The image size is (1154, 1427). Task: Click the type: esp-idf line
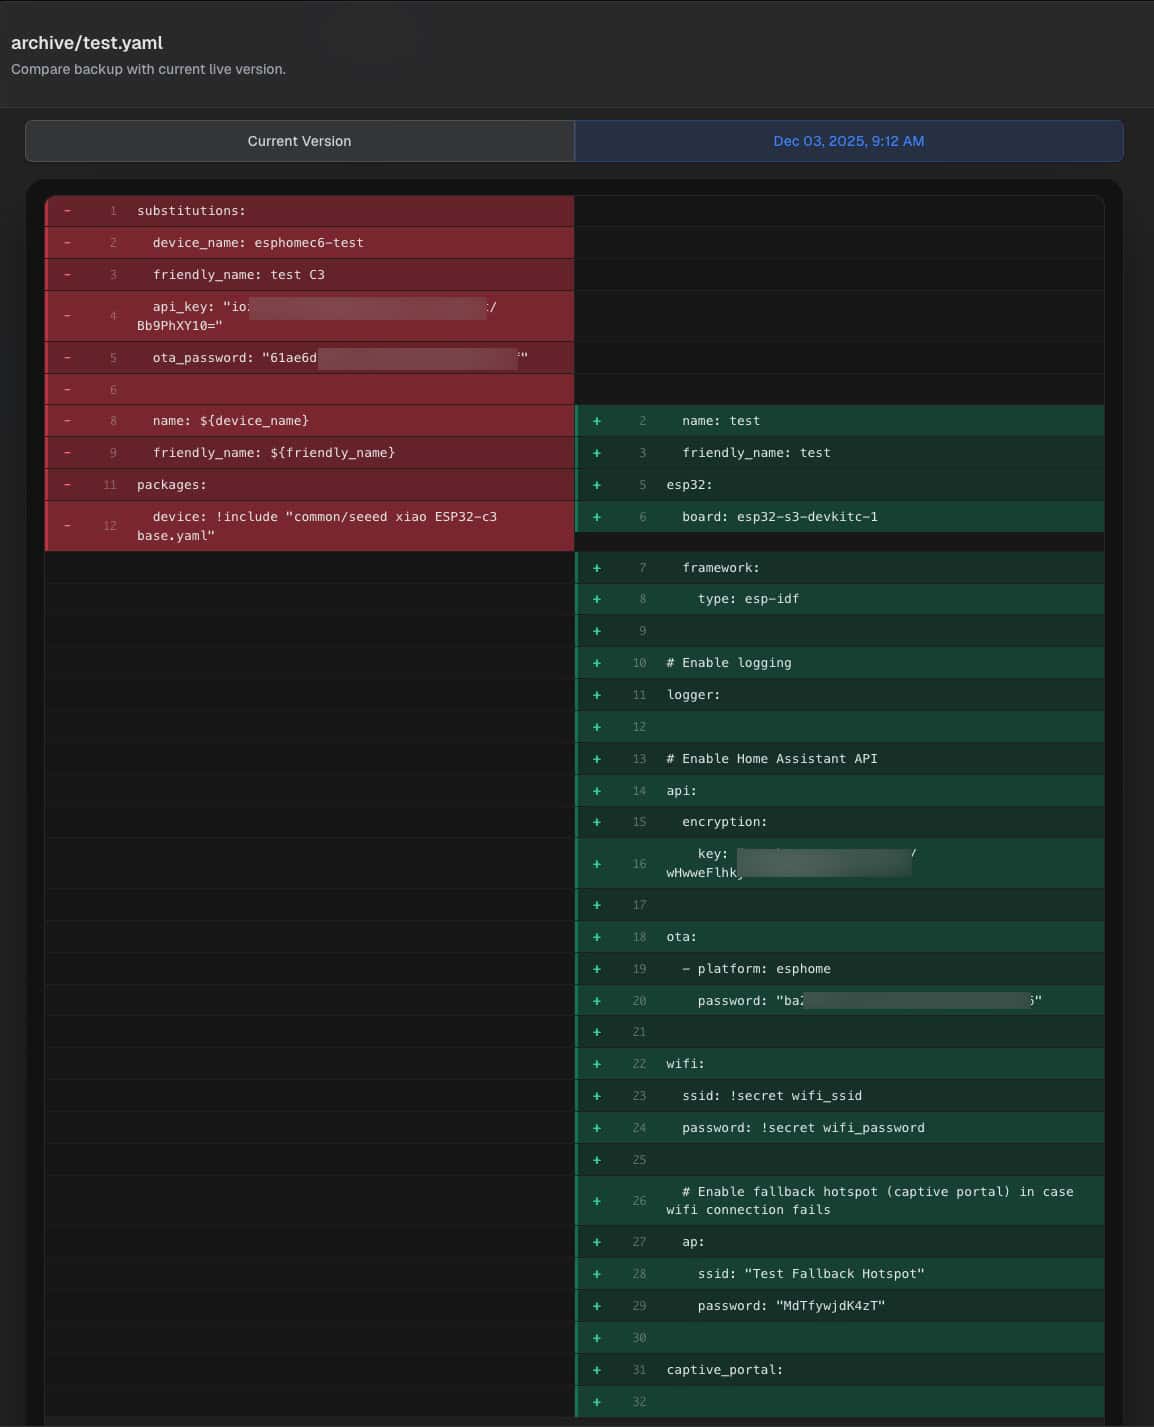tap(748, 599)
